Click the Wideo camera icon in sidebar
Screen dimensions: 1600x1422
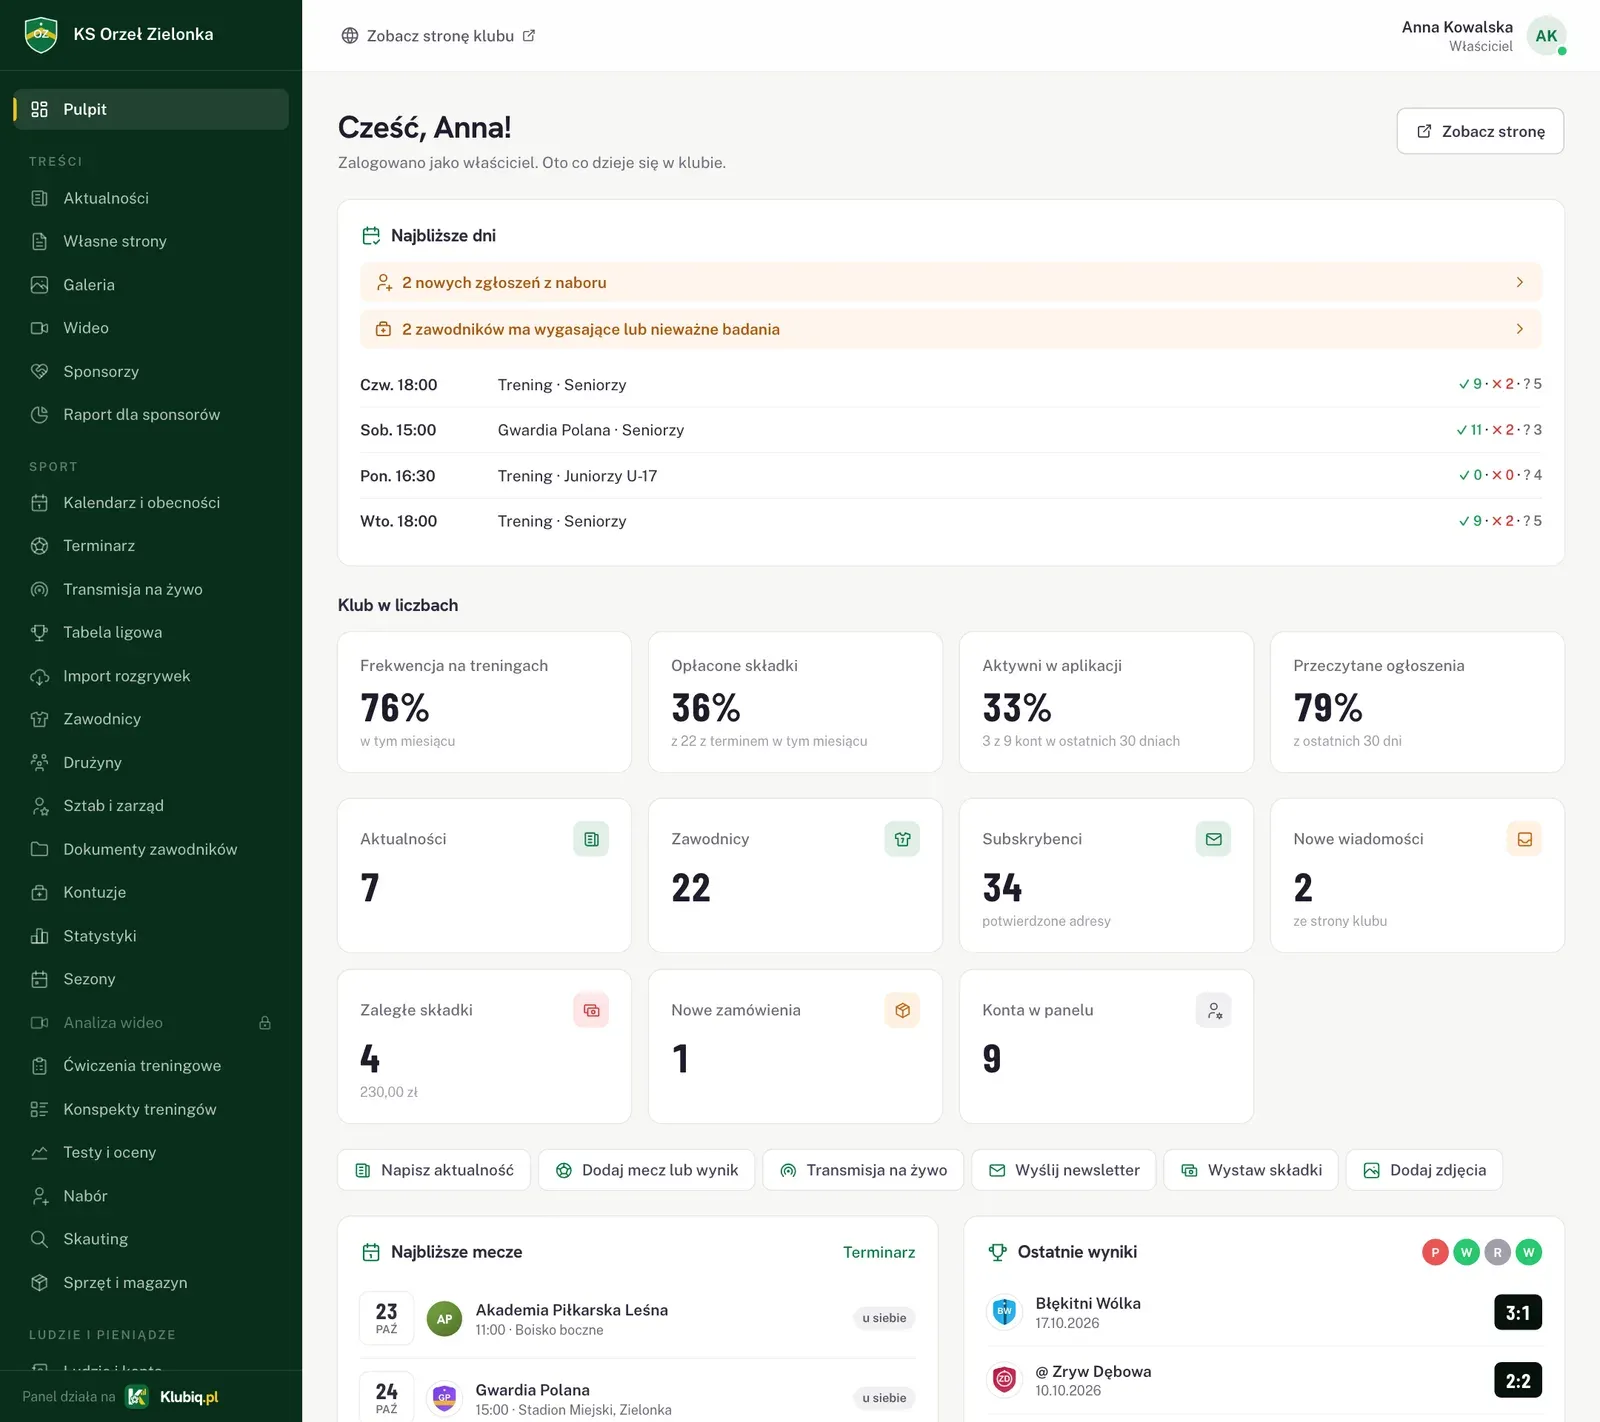(x=40, y=328)
